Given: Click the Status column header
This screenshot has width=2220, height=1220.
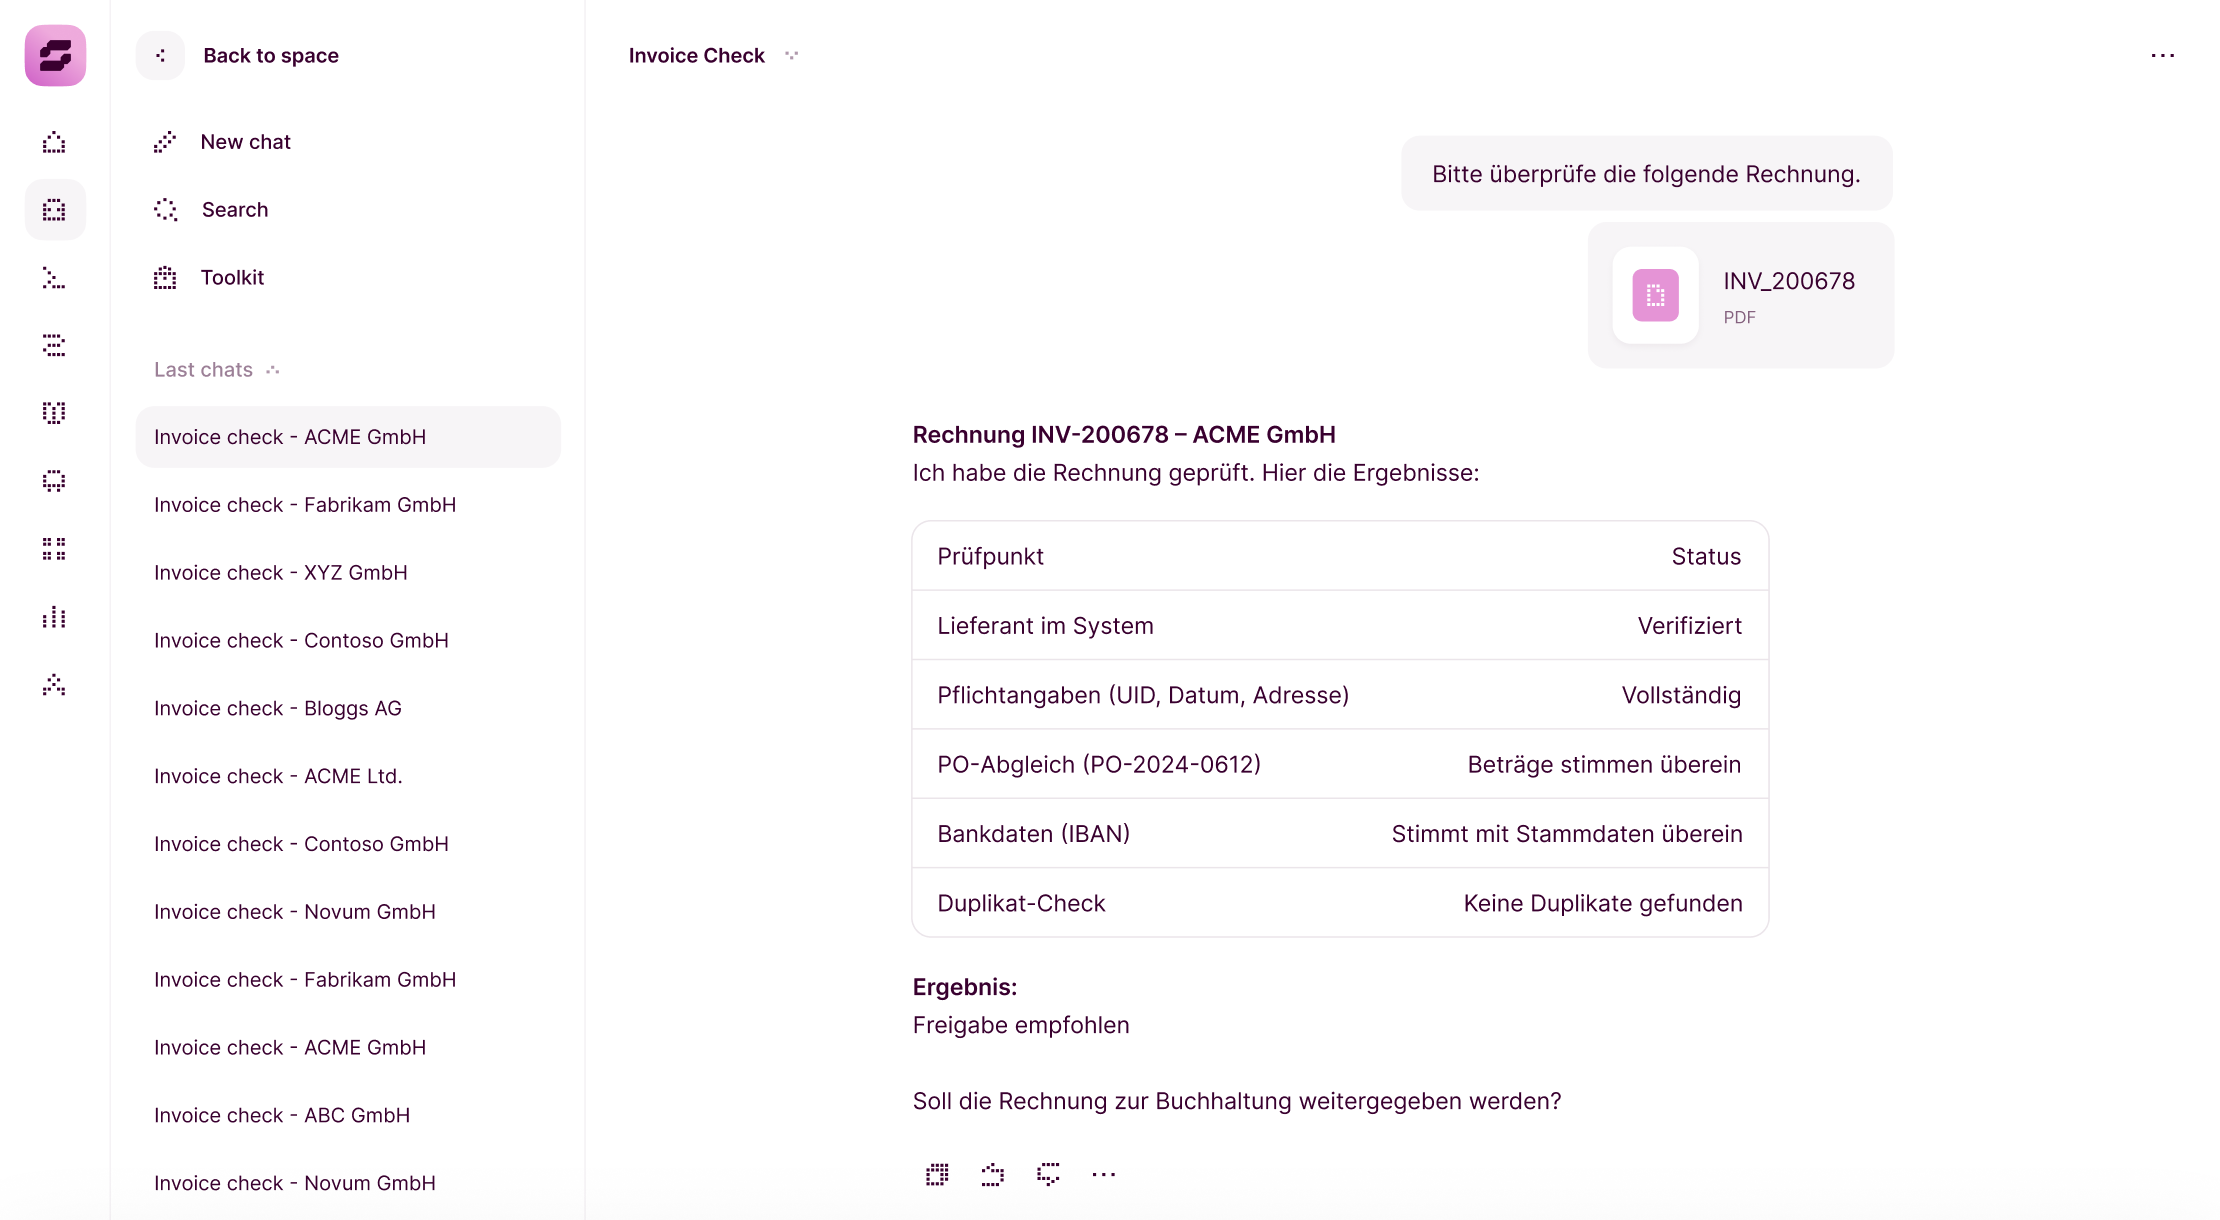Looking at the screenshot, I should pyautogui.click(x=1706, y=557).
